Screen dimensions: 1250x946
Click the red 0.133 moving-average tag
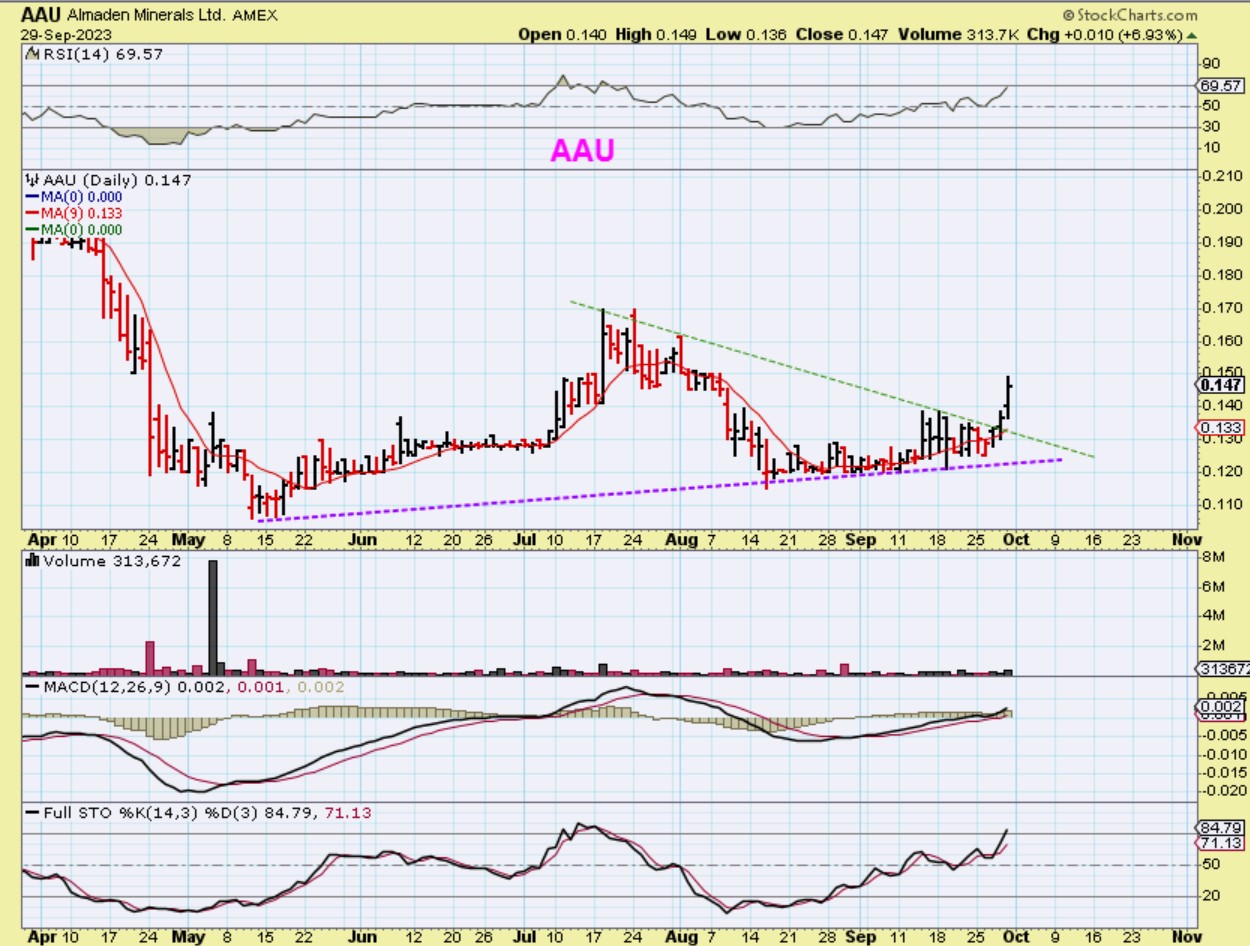1219,428
